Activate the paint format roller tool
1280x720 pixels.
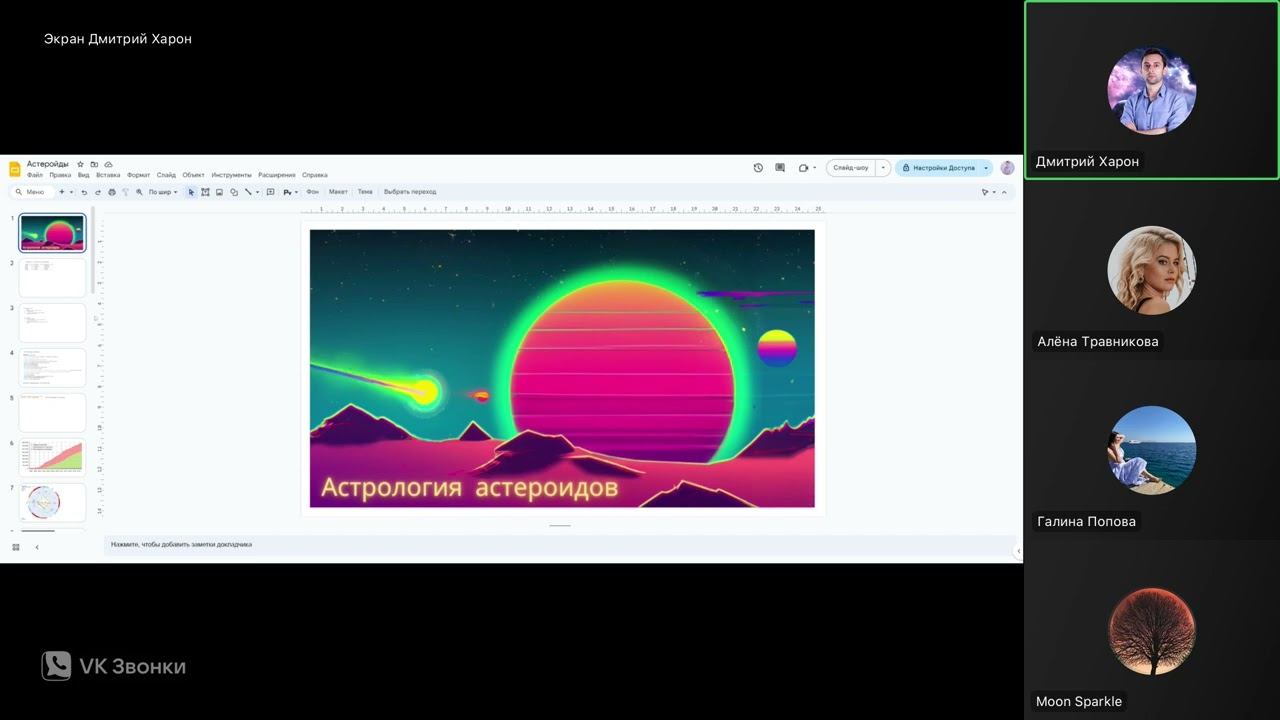point(125,192)
